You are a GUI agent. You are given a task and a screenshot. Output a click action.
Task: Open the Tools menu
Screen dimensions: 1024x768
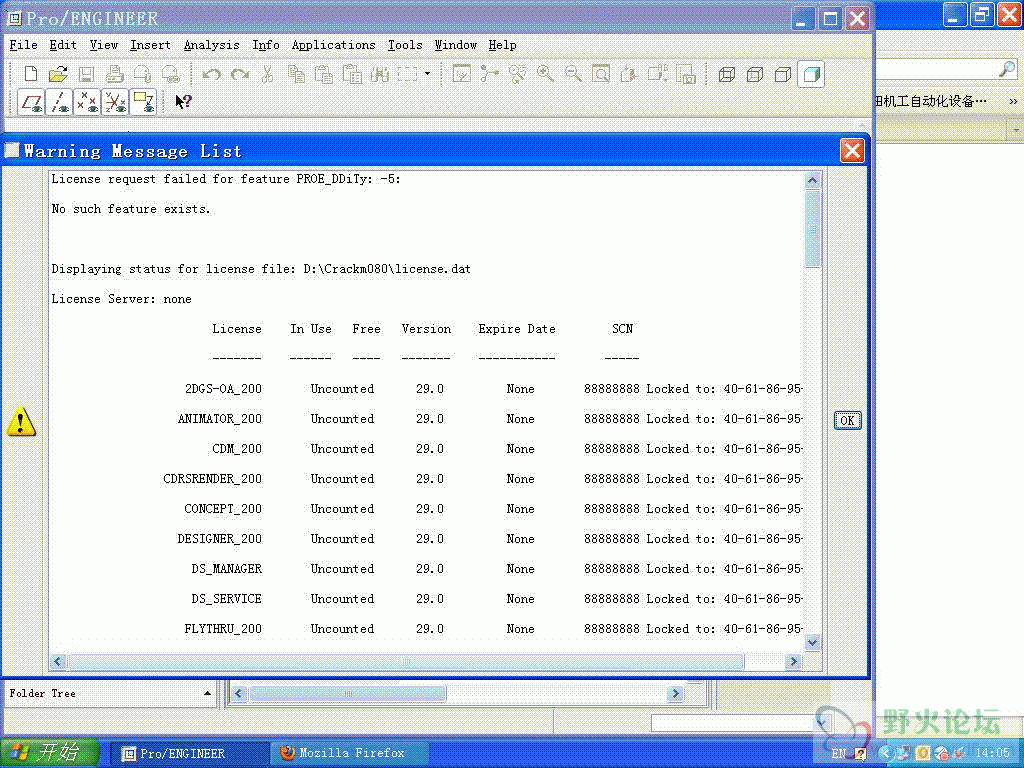point(405,45)
